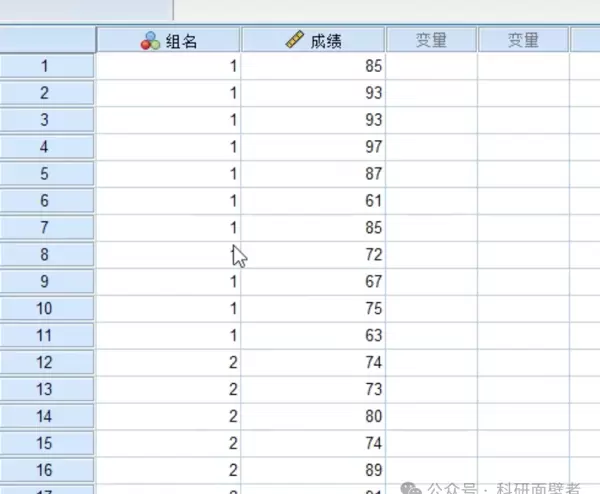Click the ruler scale icon in 成绩 header
The image size is (600, 494).
(294, 41)
